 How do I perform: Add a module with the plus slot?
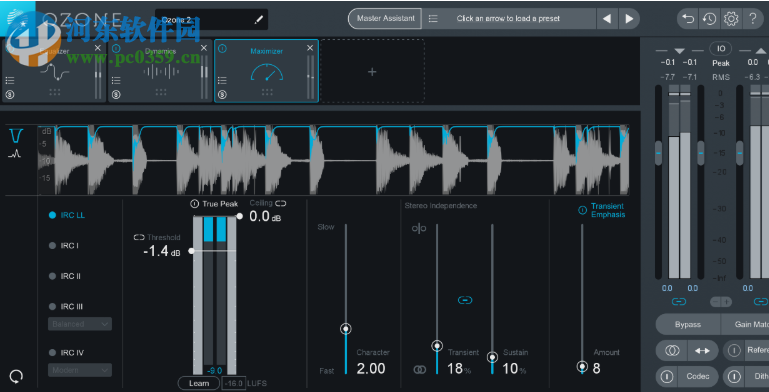[372, 72]
